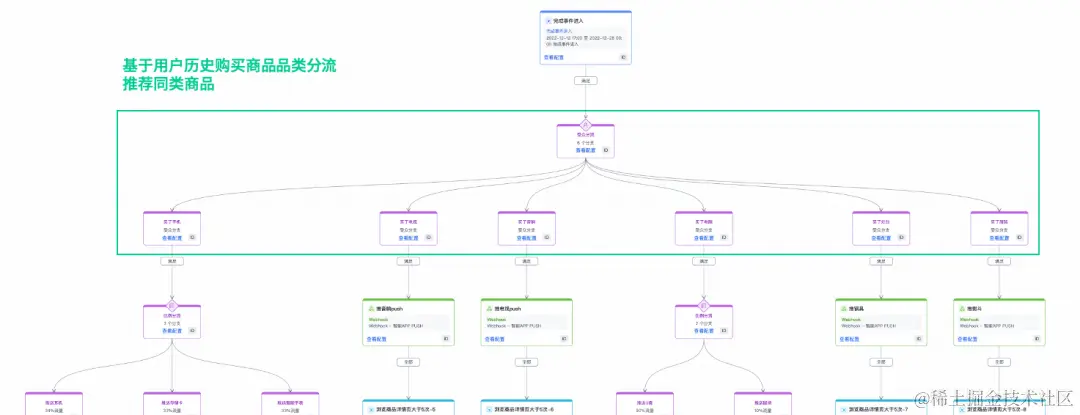Open 查看配置 on the 买了电脑 node

coord(703,237)
